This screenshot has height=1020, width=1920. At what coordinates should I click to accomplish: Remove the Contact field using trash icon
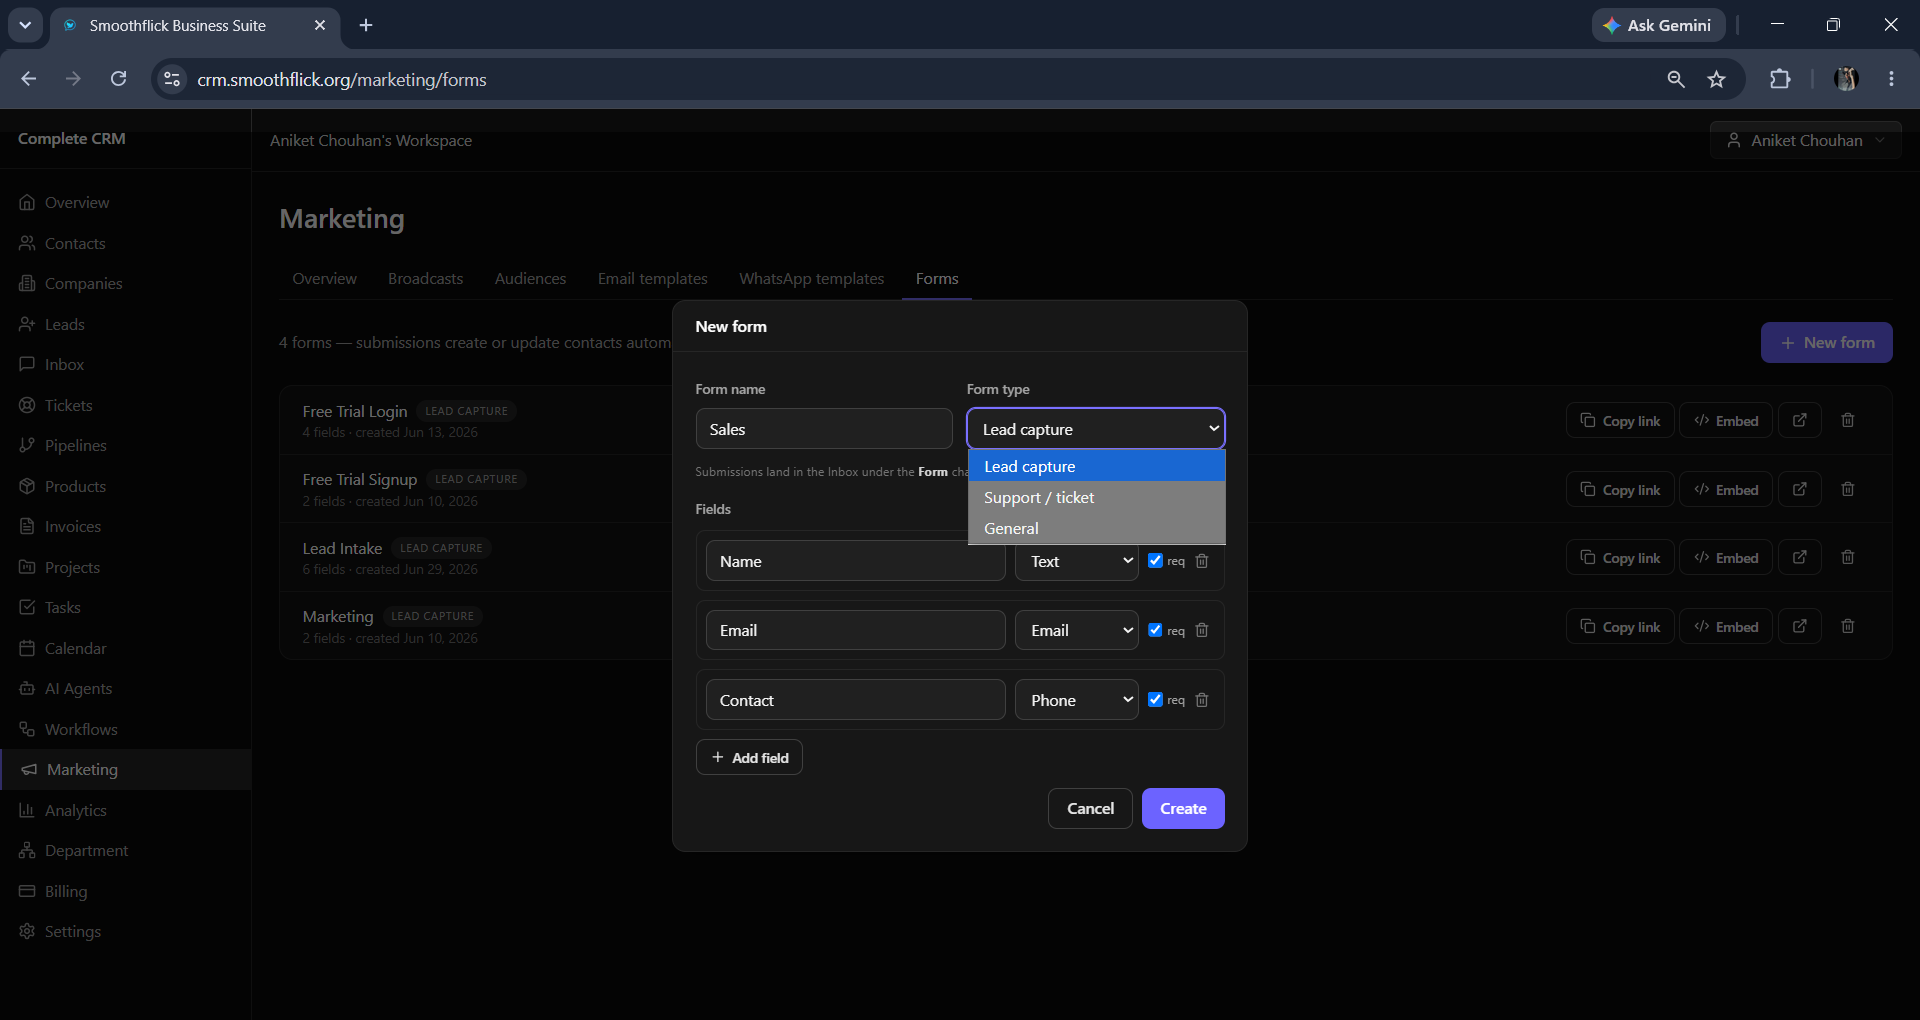coord(1202,700)
